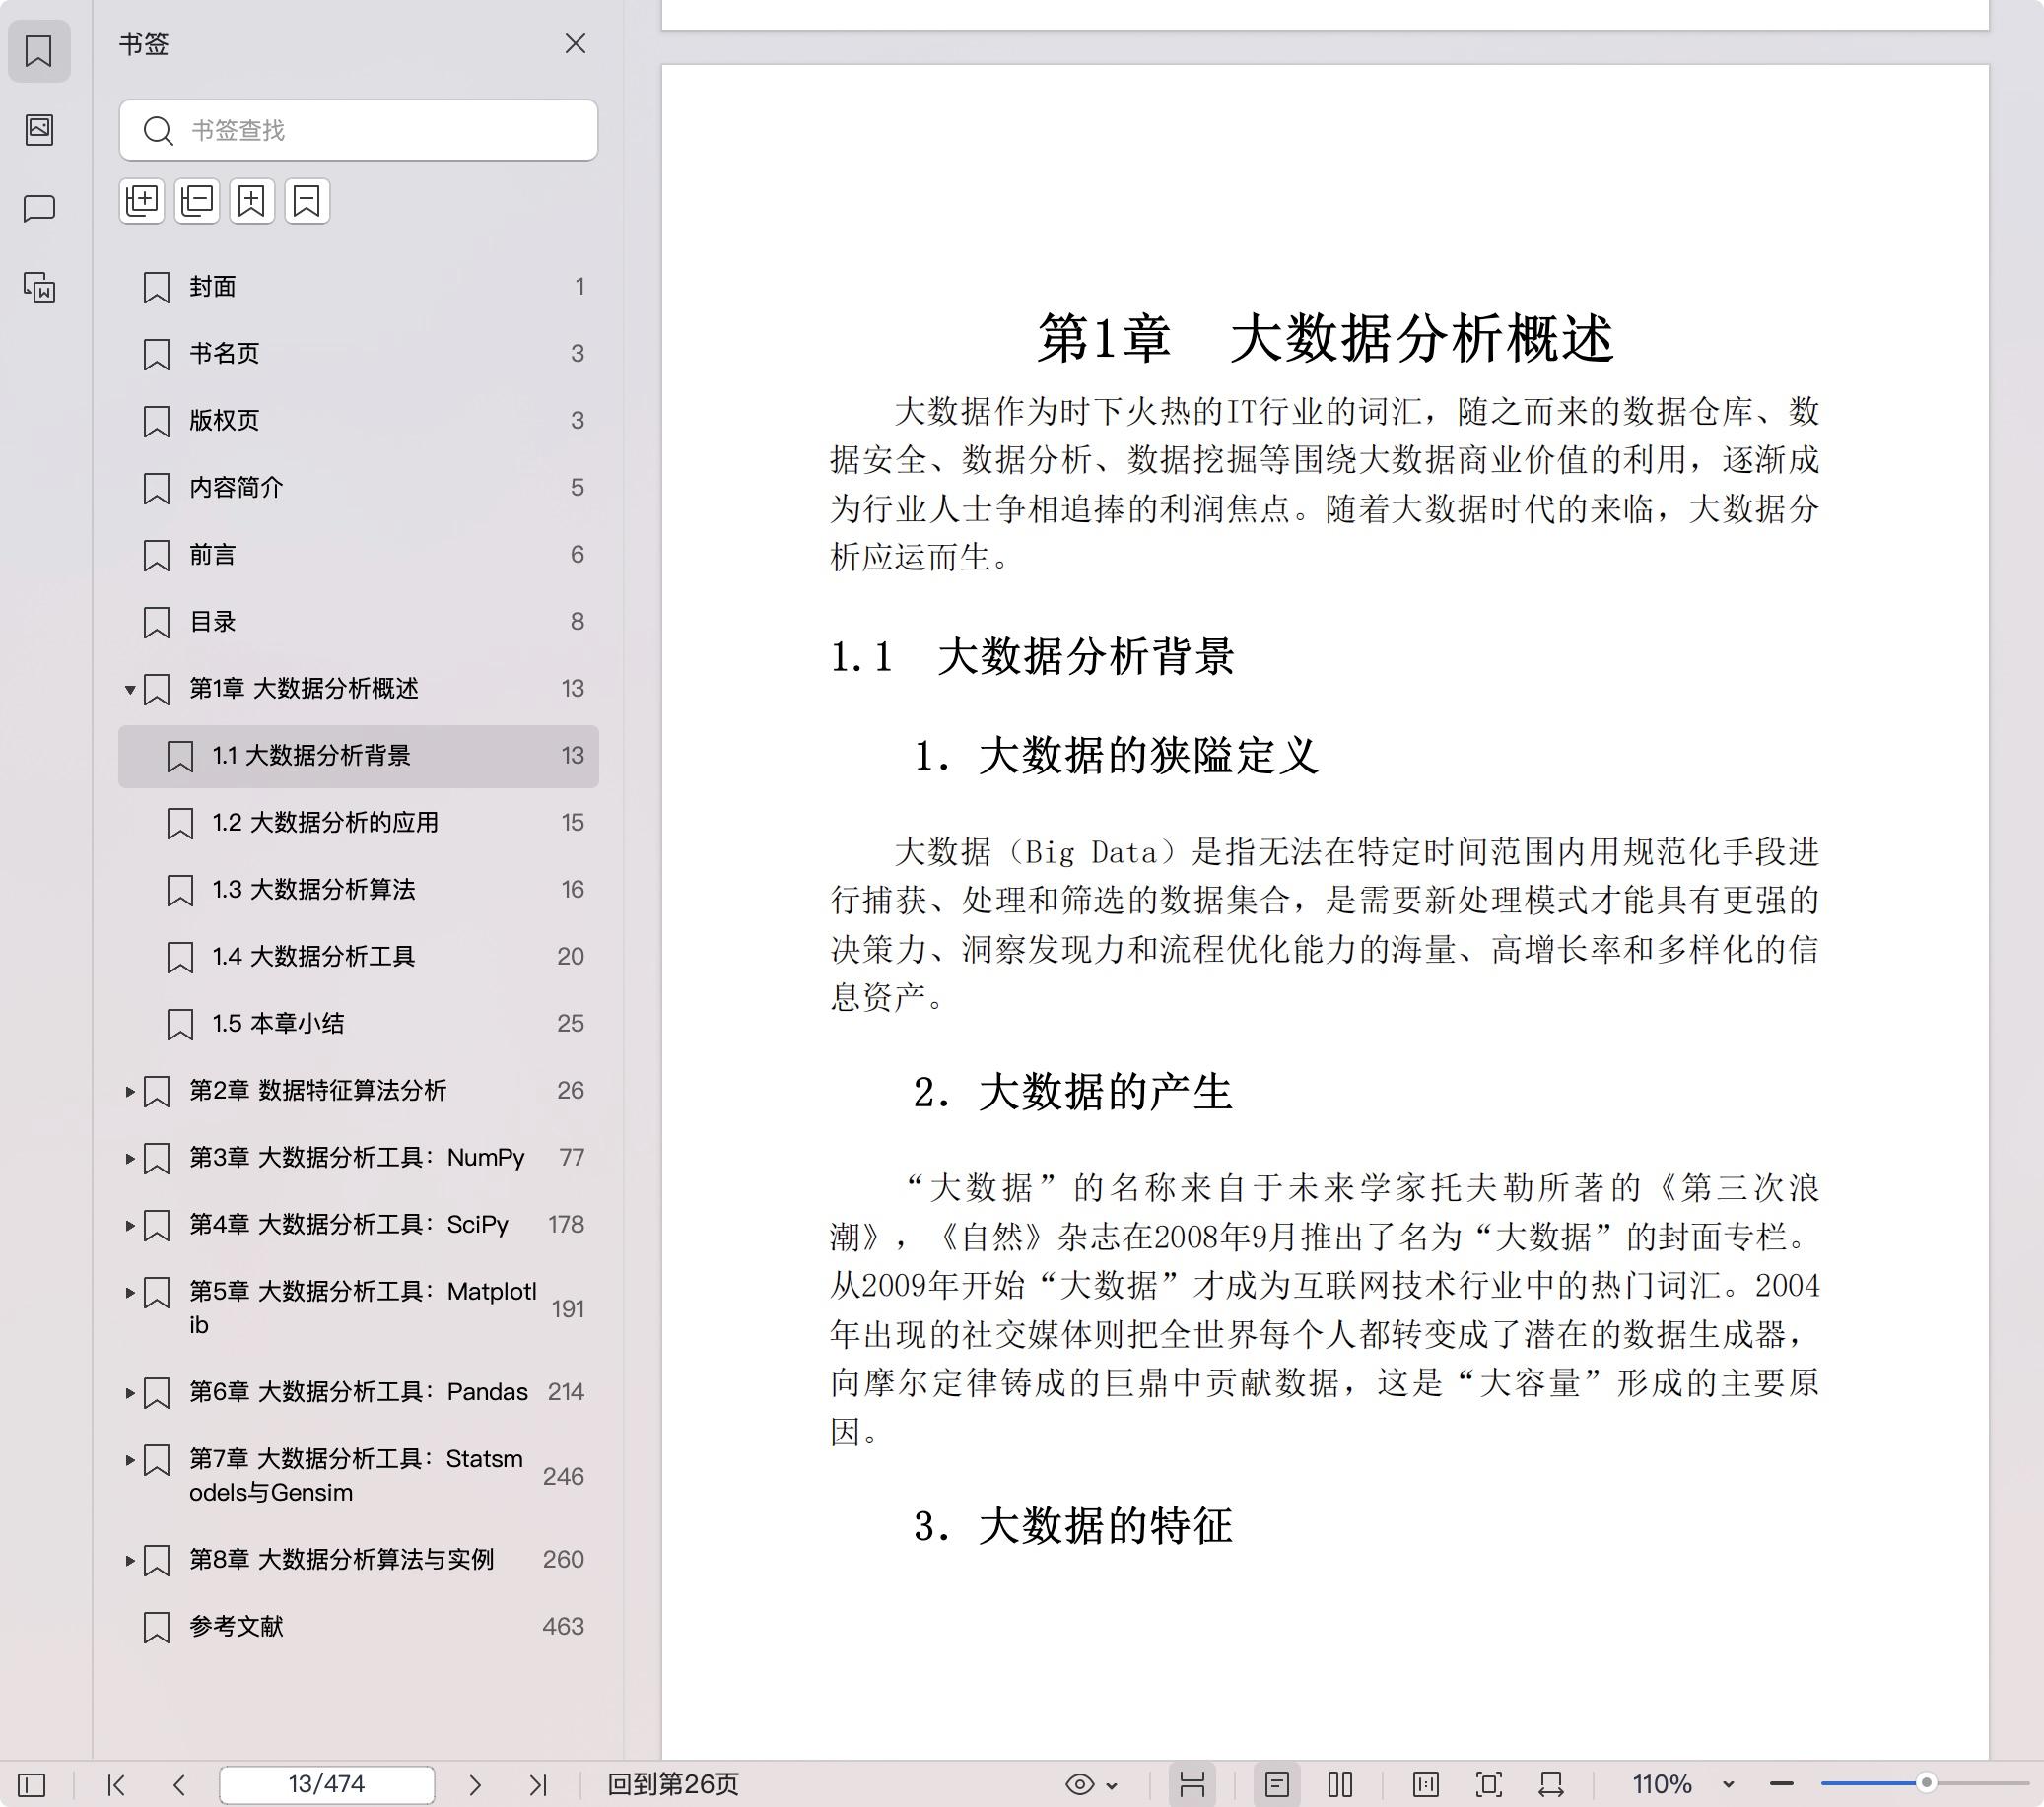2044x1807 pixels.
Task: Expand the 第2章 数据特征算法分析 bookmark
Action: pyautogui.click(x=130, y=1091)
